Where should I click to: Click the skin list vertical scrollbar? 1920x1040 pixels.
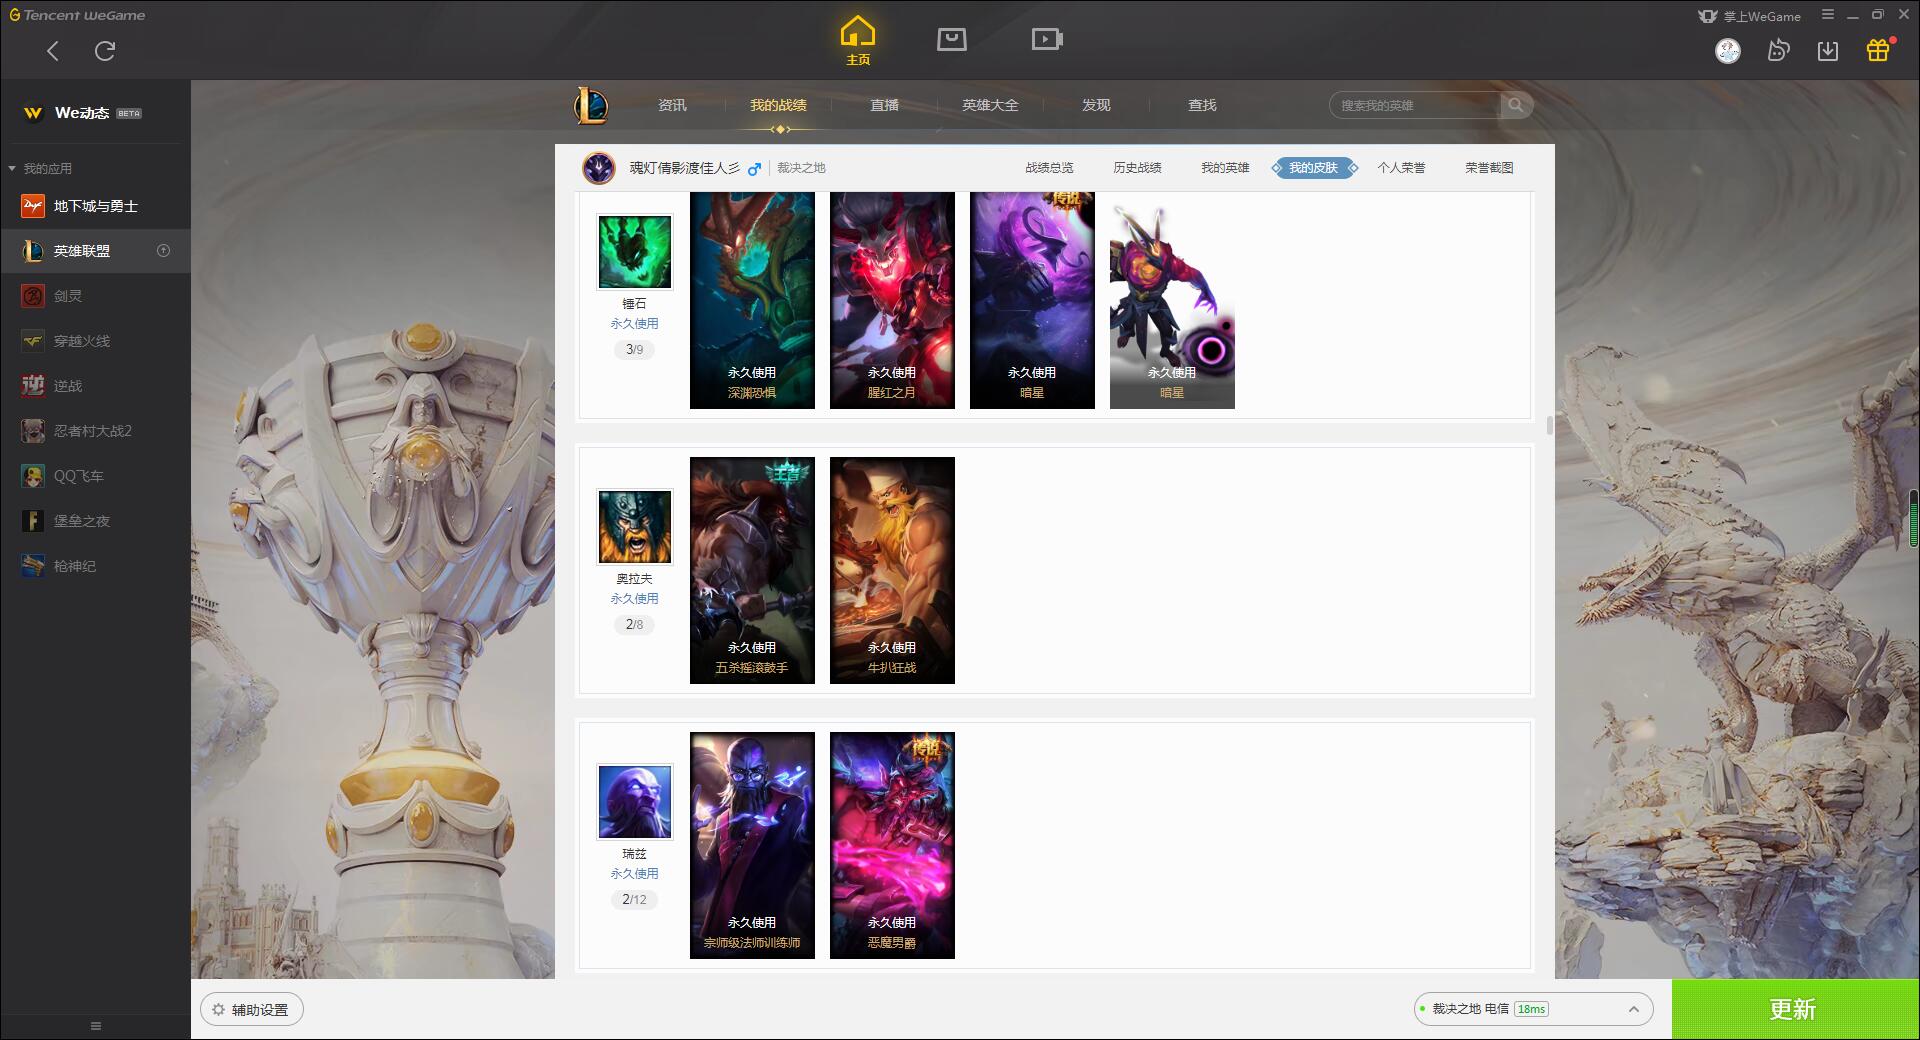coord(1550,425)
